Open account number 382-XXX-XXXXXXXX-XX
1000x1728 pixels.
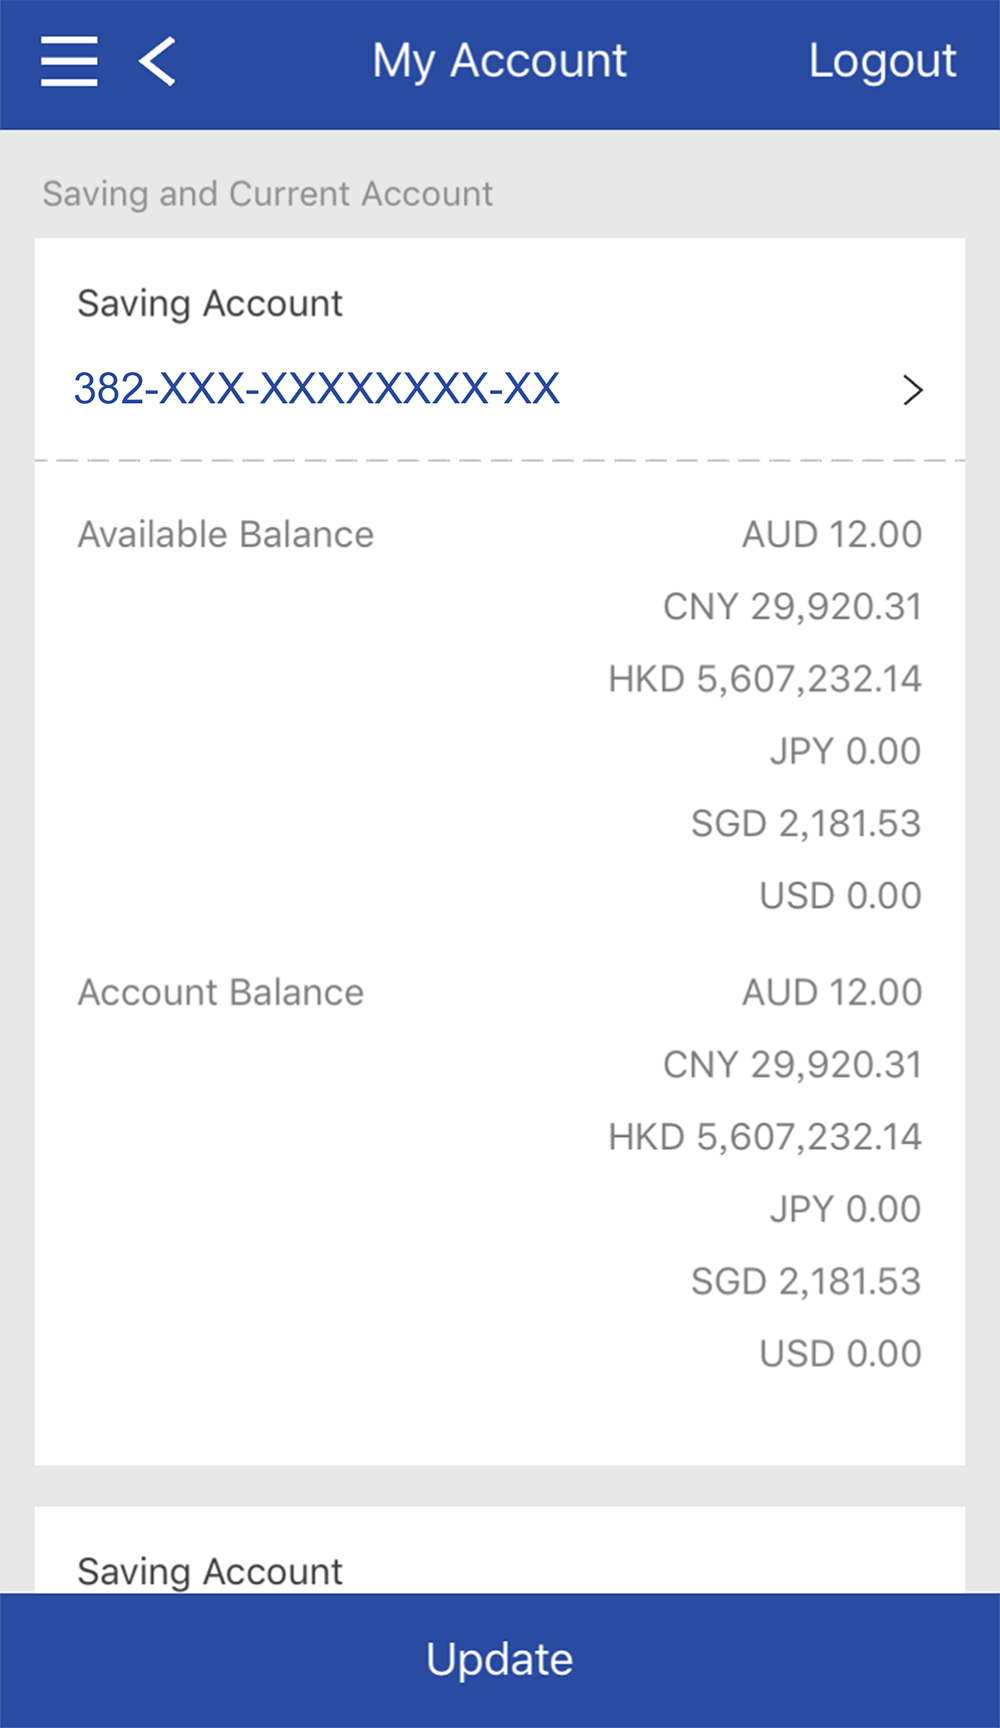point(317,389)
